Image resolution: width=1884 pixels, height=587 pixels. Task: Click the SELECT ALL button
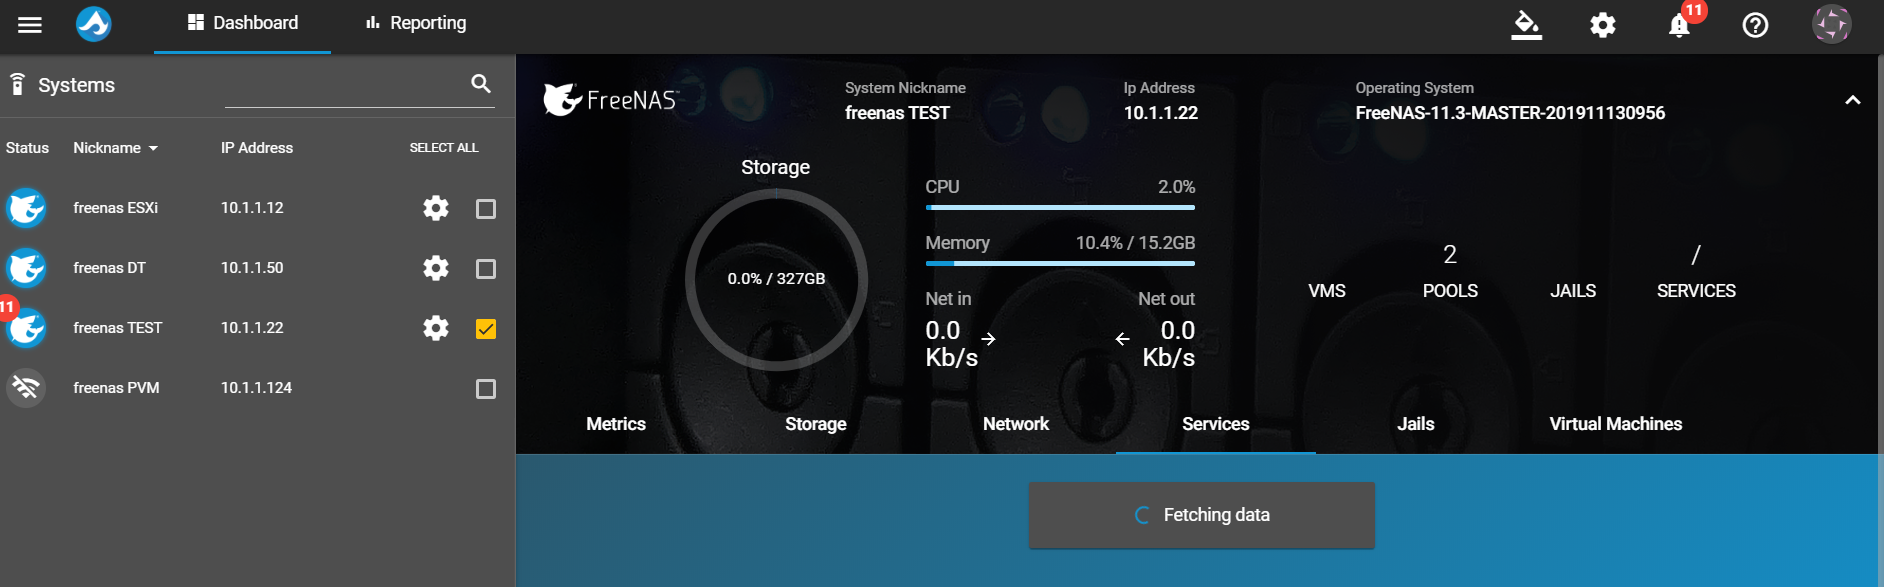coord(444,148)
